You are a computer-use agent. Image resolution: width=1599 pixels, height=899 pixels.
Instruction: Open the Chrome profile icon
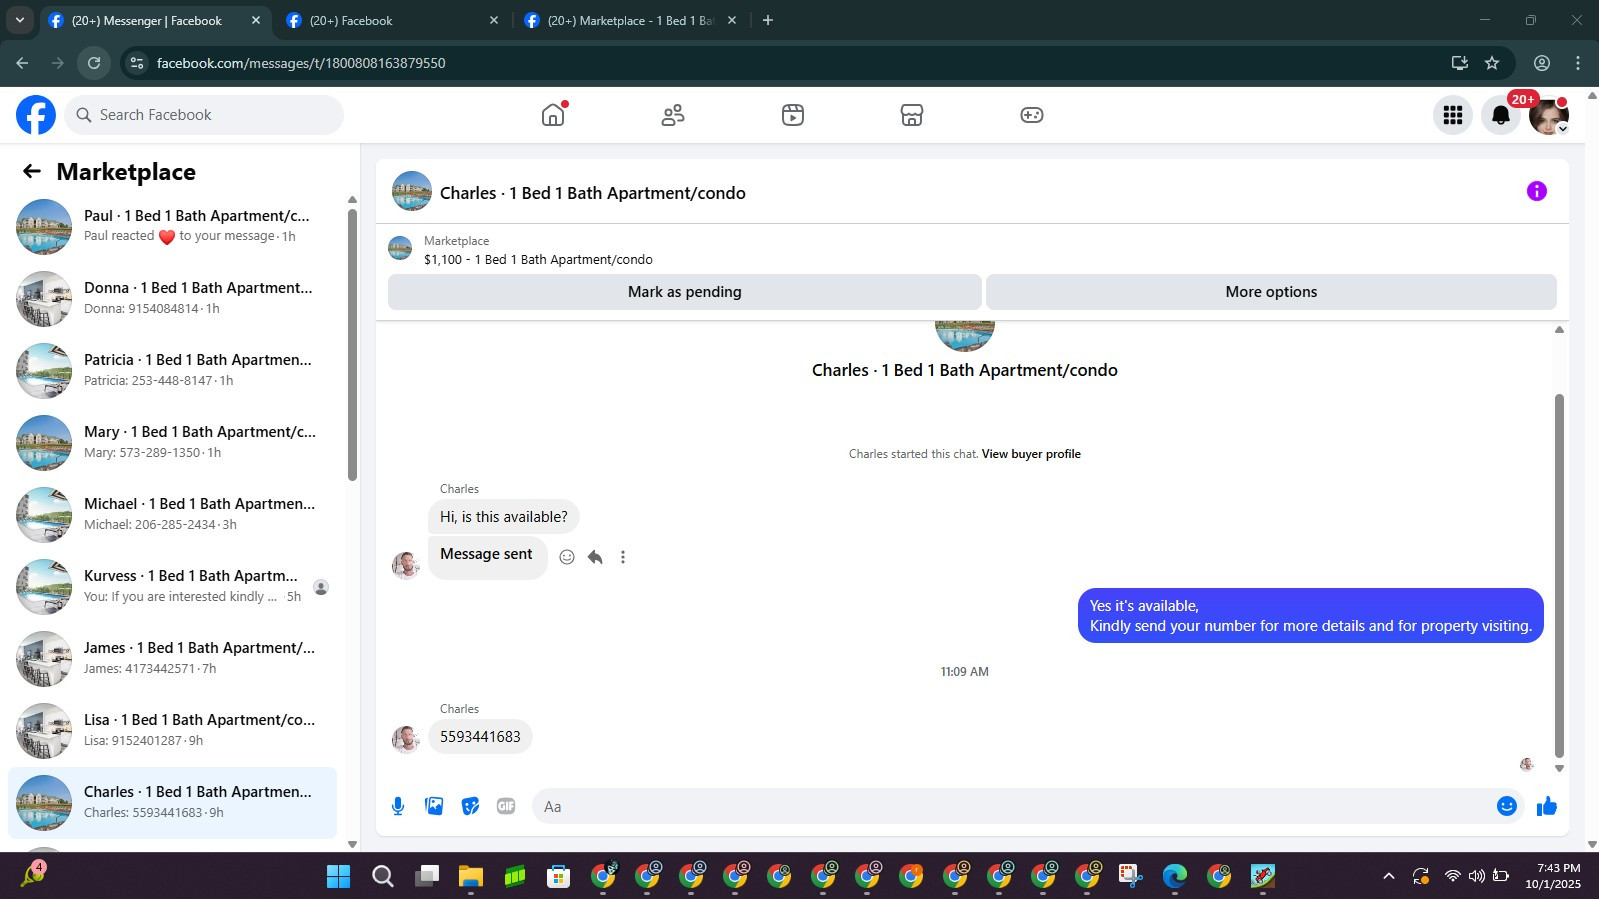[1542, 63]
